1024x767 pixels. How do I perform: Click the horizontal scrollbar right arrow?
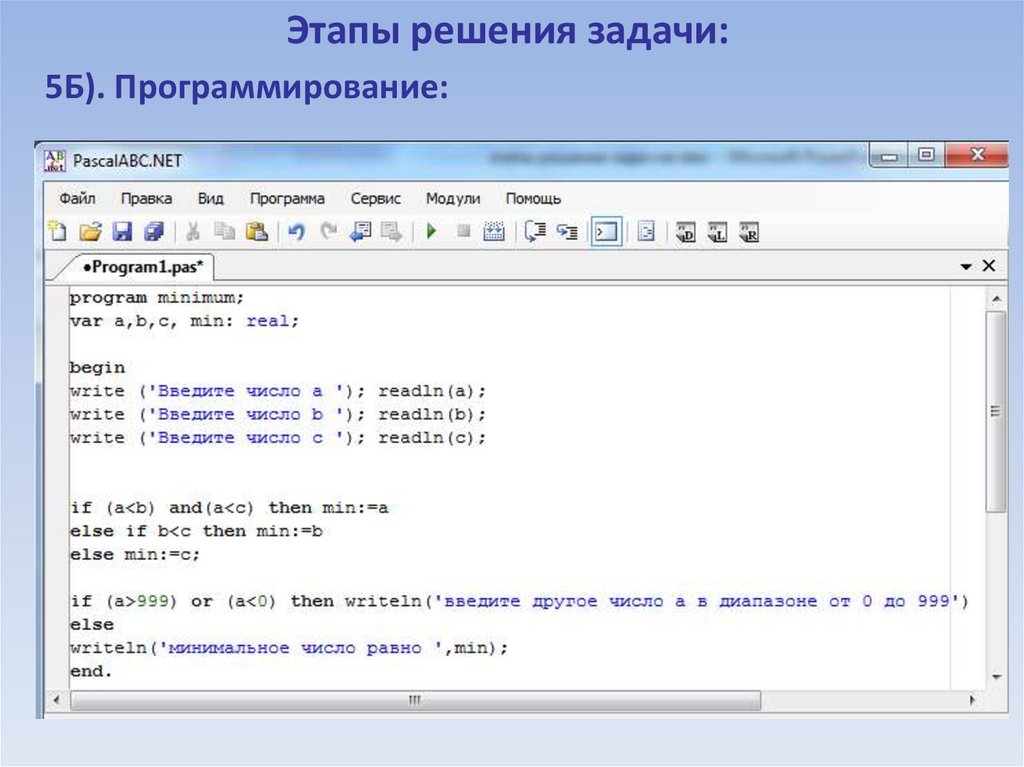[972, 700]
